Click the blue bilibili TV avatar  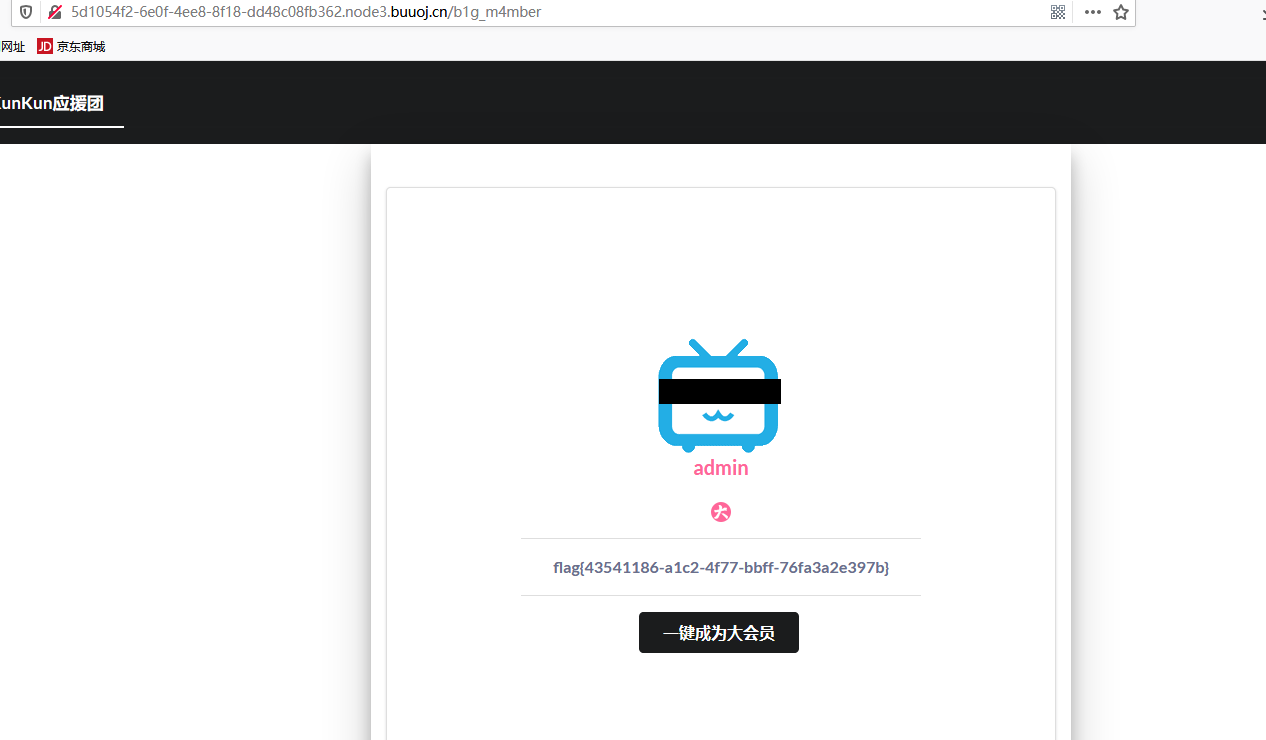tap(718, 396)
